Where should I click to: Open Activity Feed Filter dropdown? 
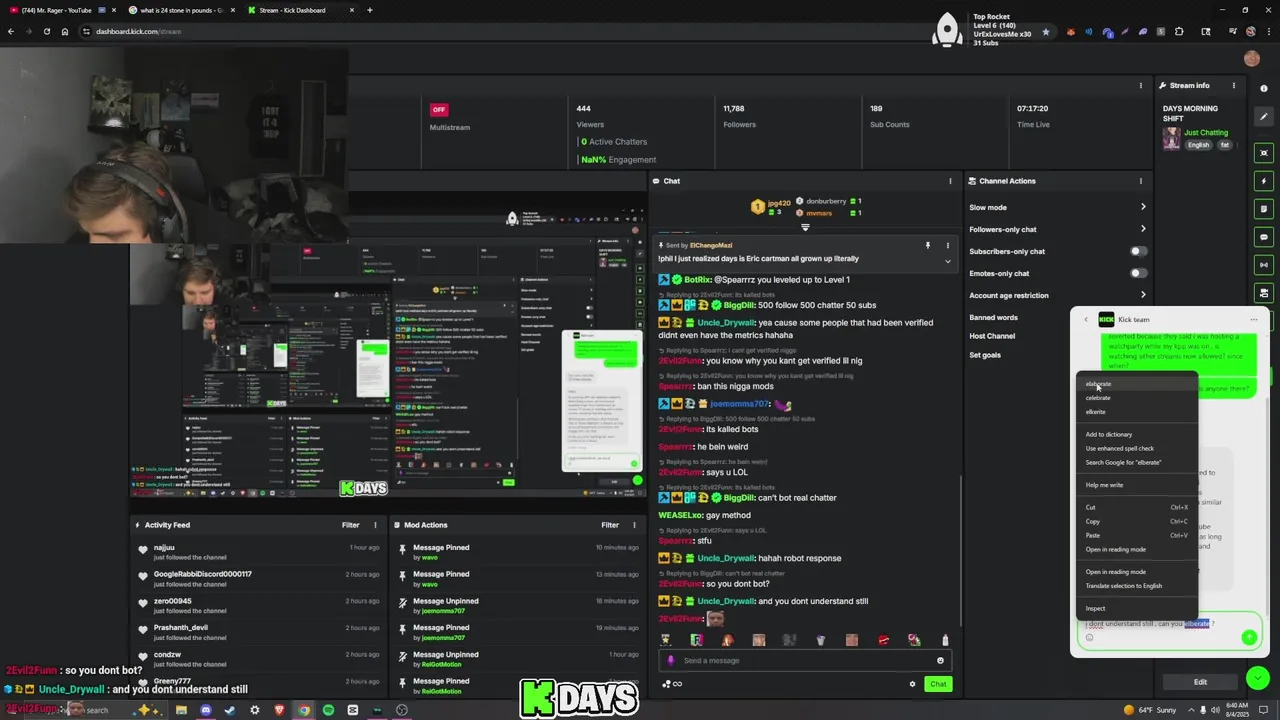[x=350, y=525]
